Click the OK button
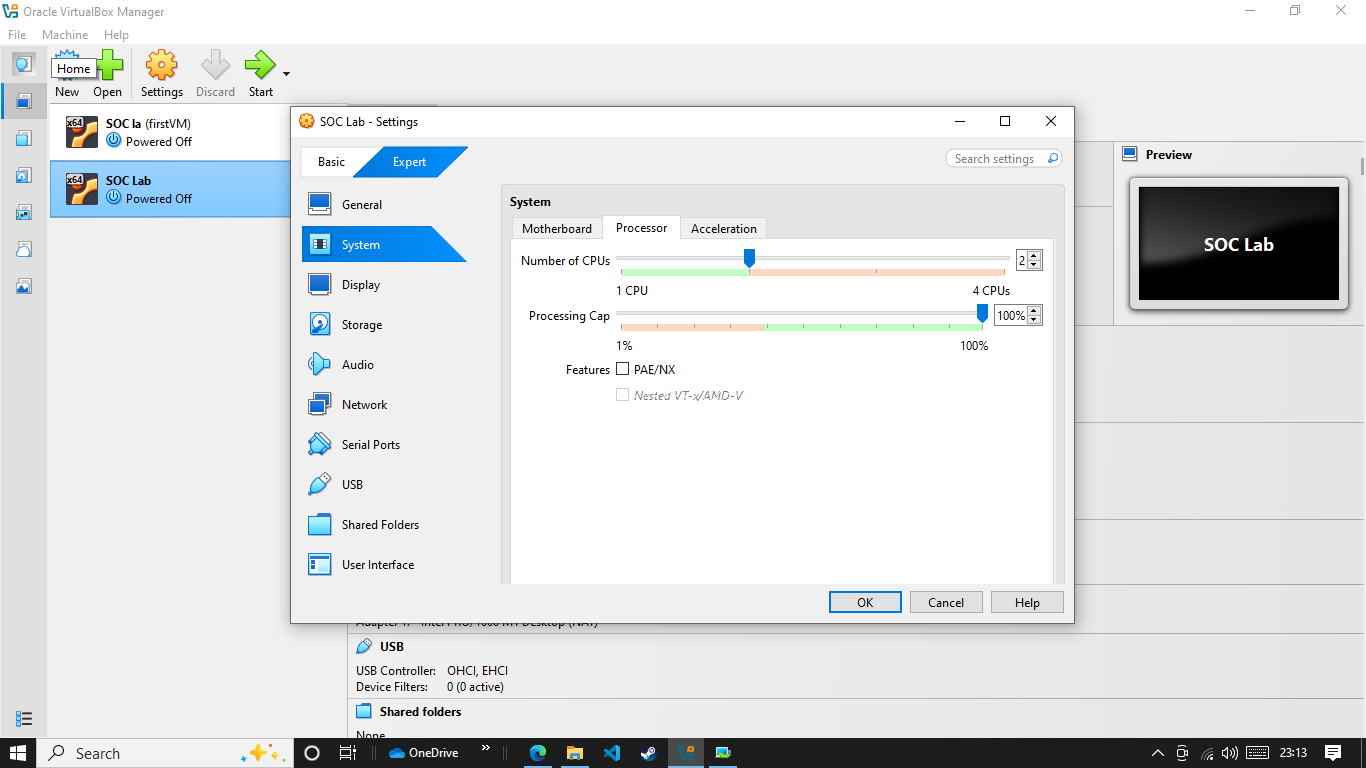 865,602
